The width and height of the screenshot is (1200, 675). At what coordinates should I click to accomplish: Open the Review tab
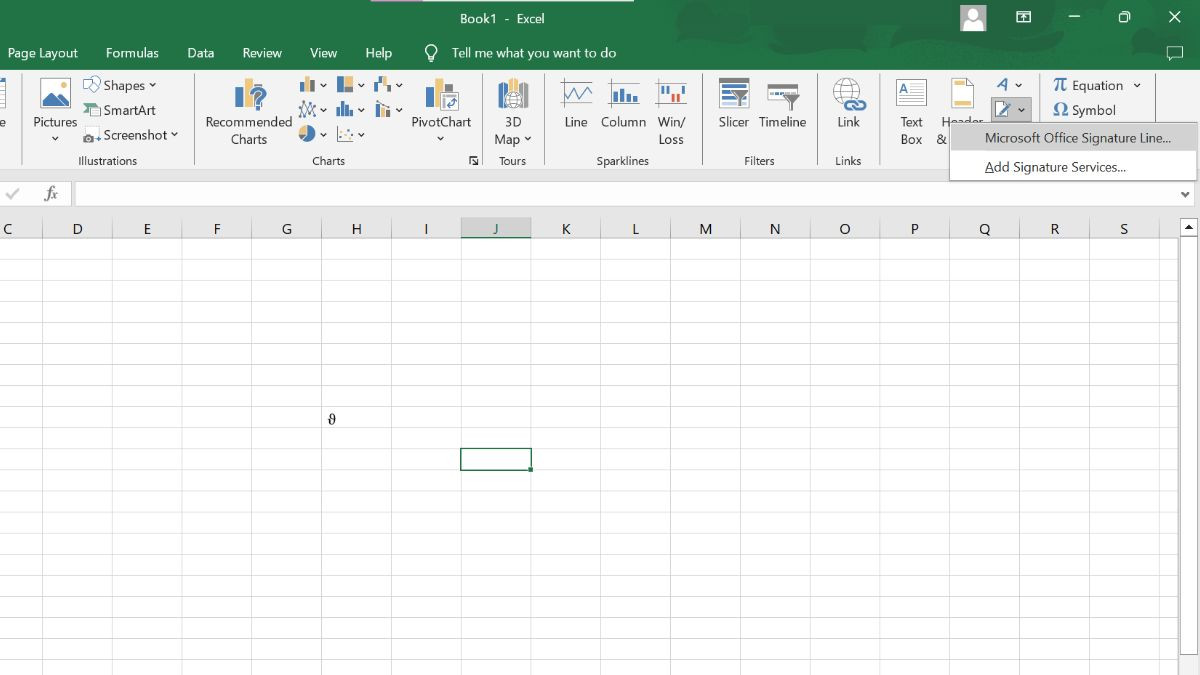[262, 53]
